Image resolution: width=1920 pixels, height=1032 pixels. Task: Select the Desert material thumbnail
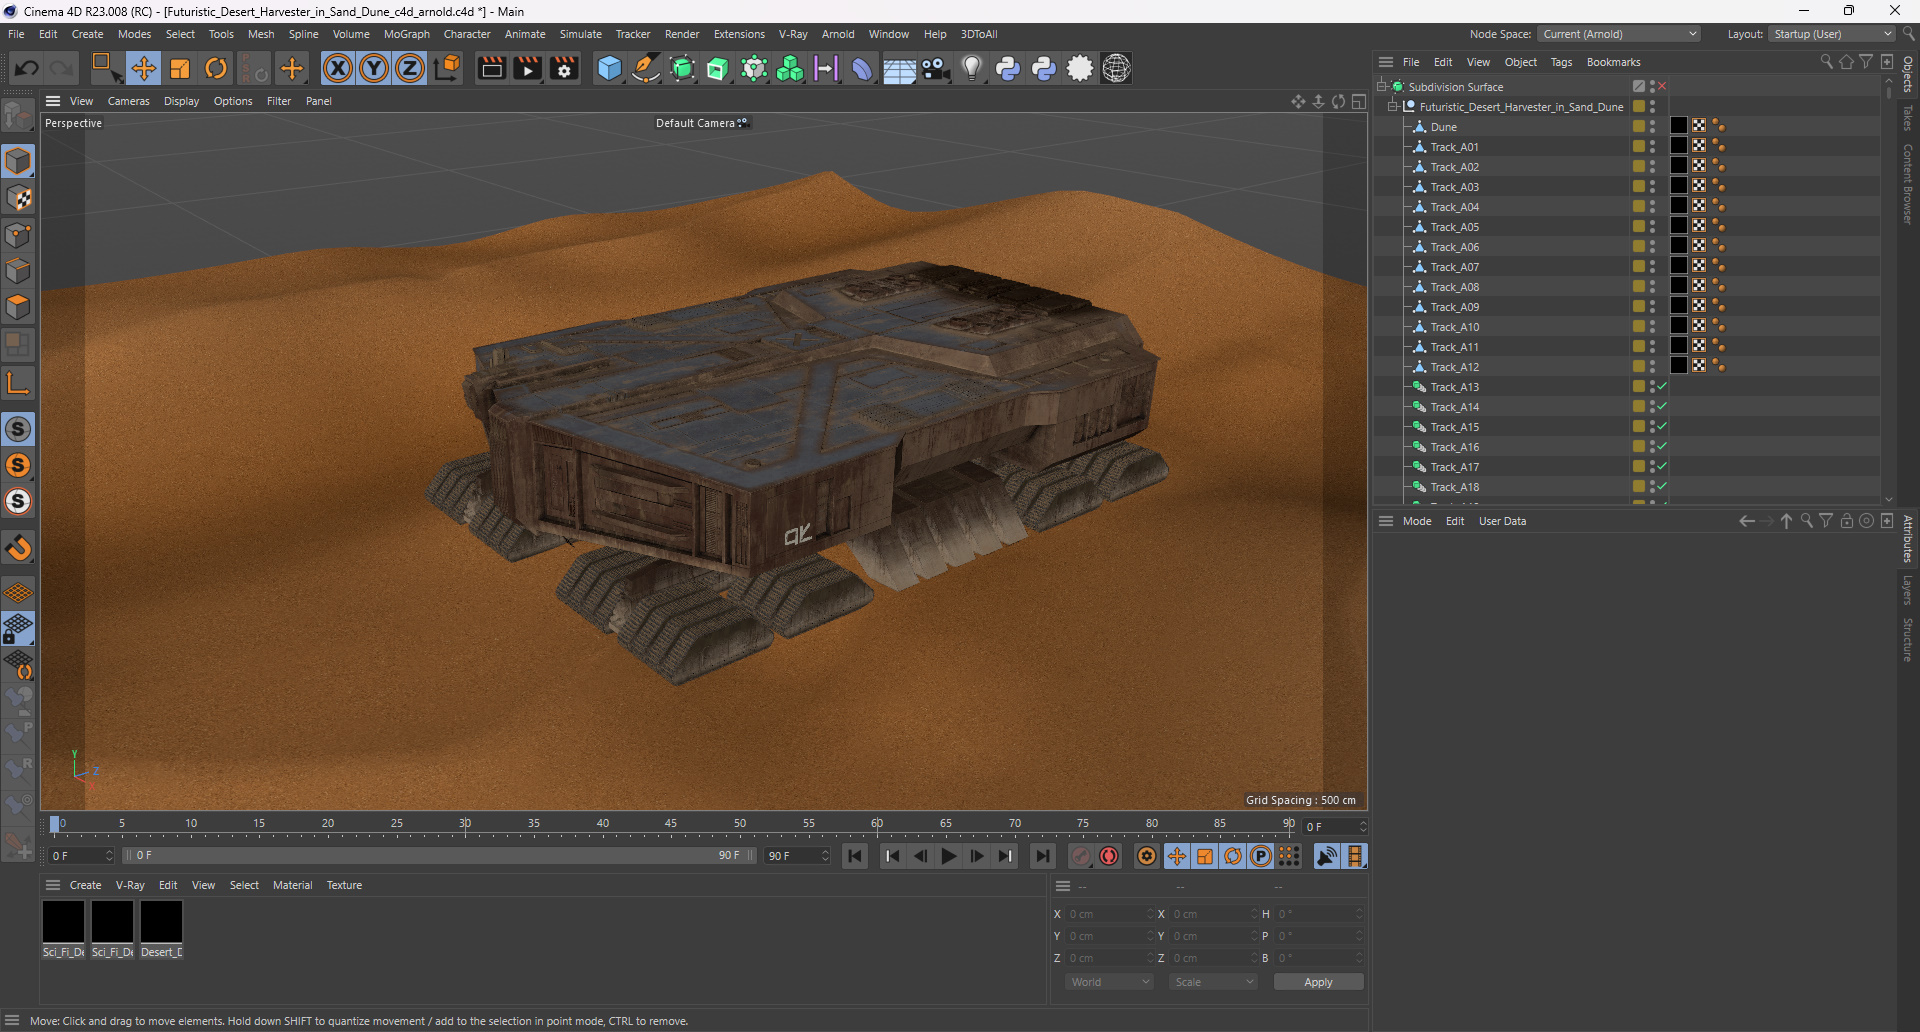pyautogui.click(x=161, y=922)
